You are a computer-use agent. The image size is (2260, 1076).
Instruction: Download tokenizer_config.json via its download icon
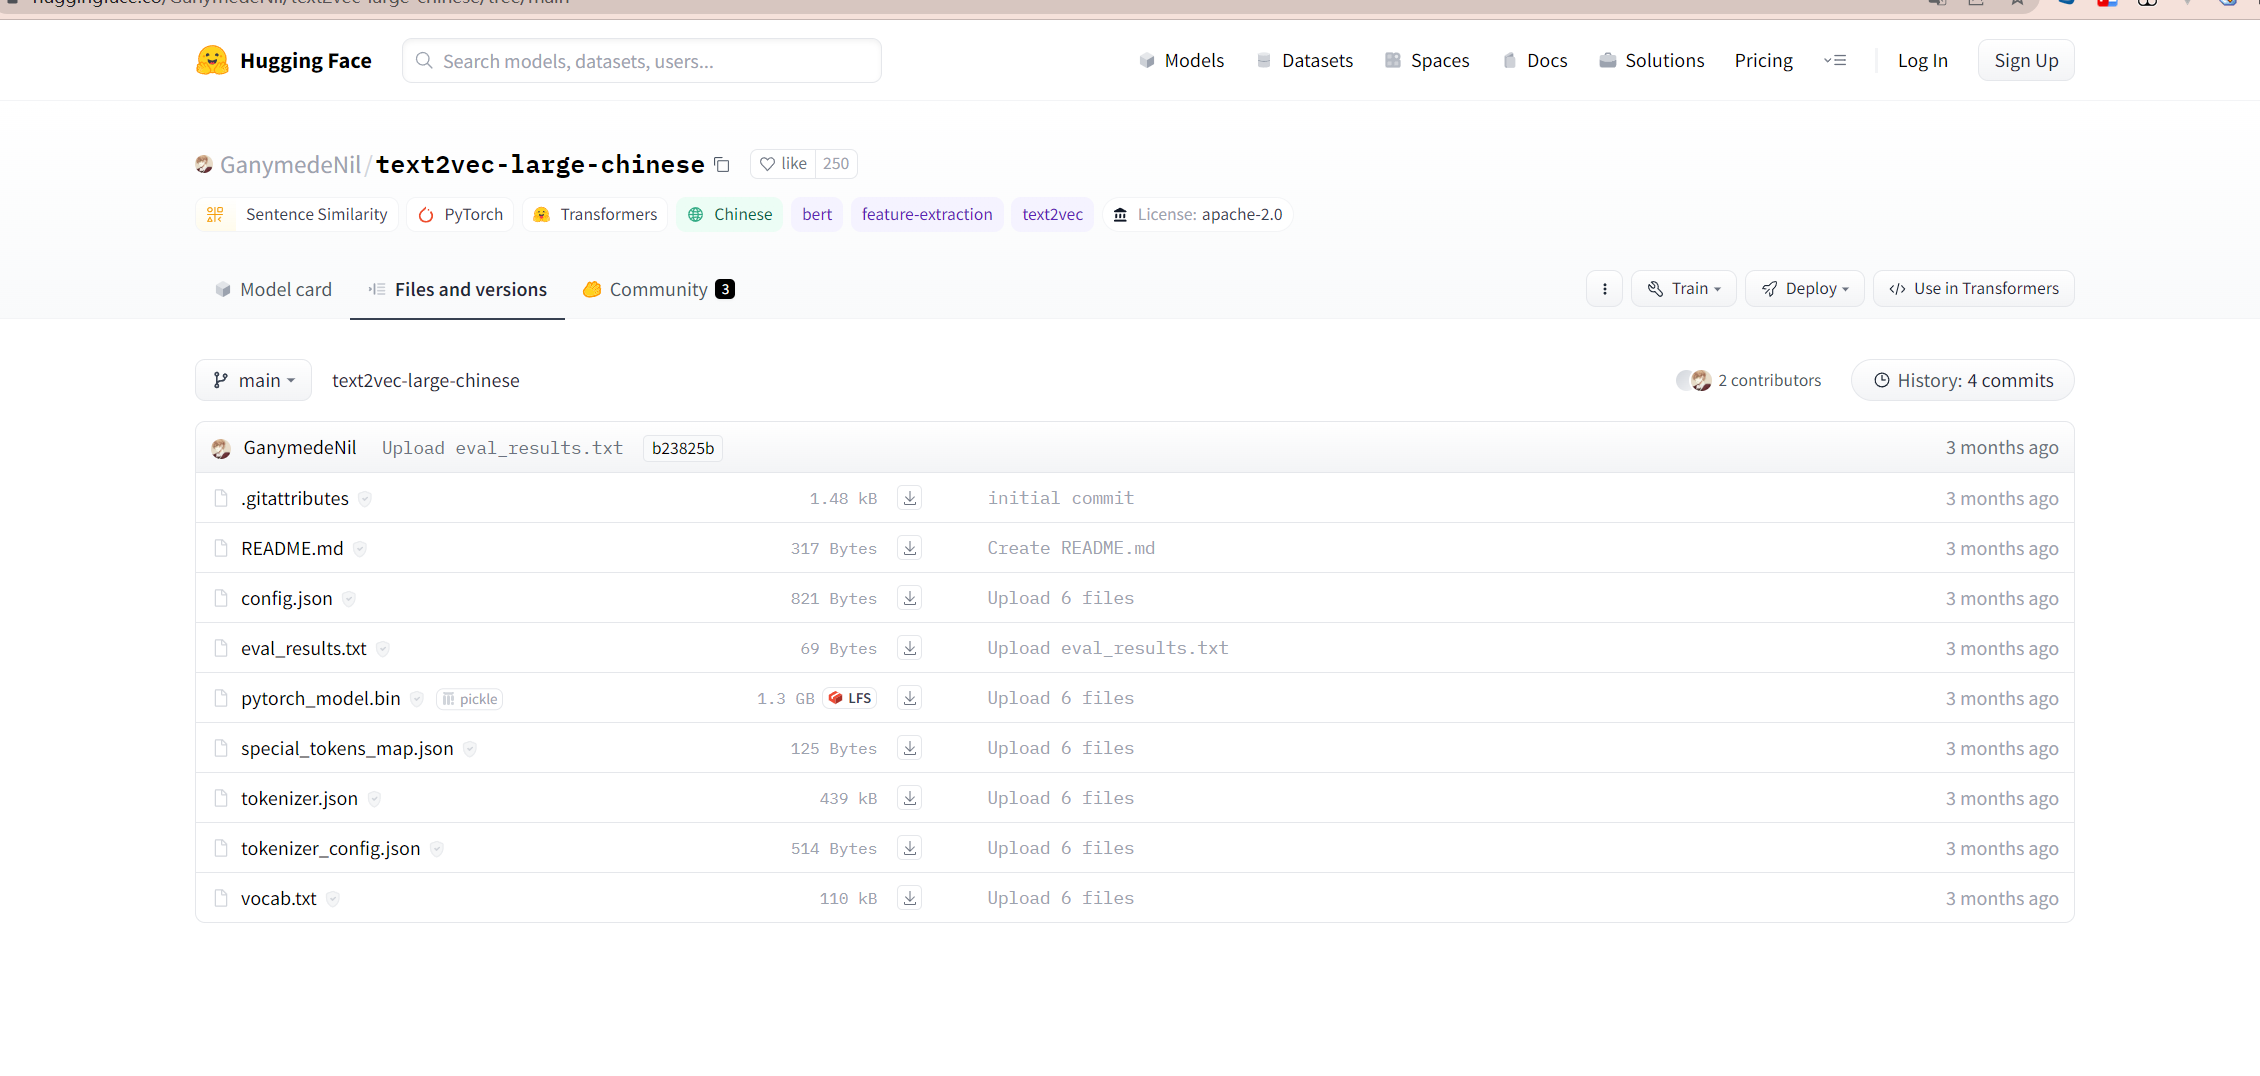tap(909, 848)
